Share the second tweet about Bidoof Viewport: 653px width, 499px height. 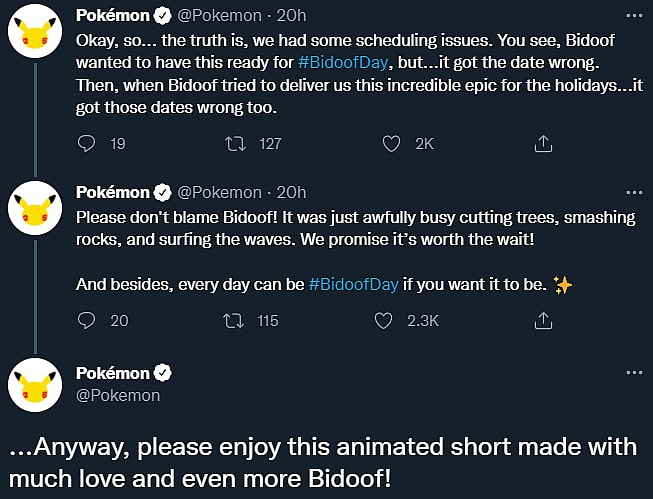pos(543,321)
